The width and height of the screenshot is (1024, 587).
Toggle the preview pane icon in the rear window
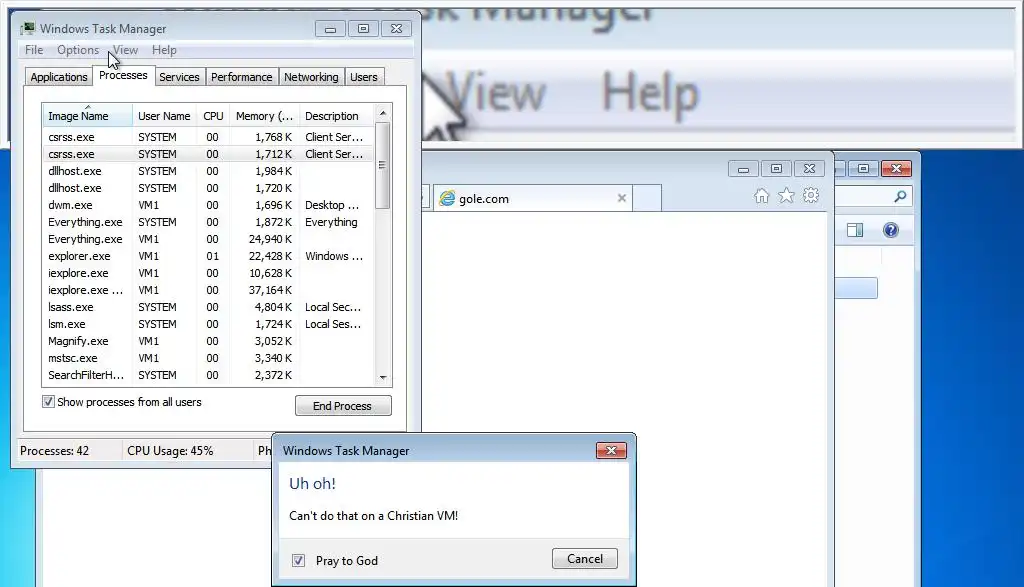(855, 230)
